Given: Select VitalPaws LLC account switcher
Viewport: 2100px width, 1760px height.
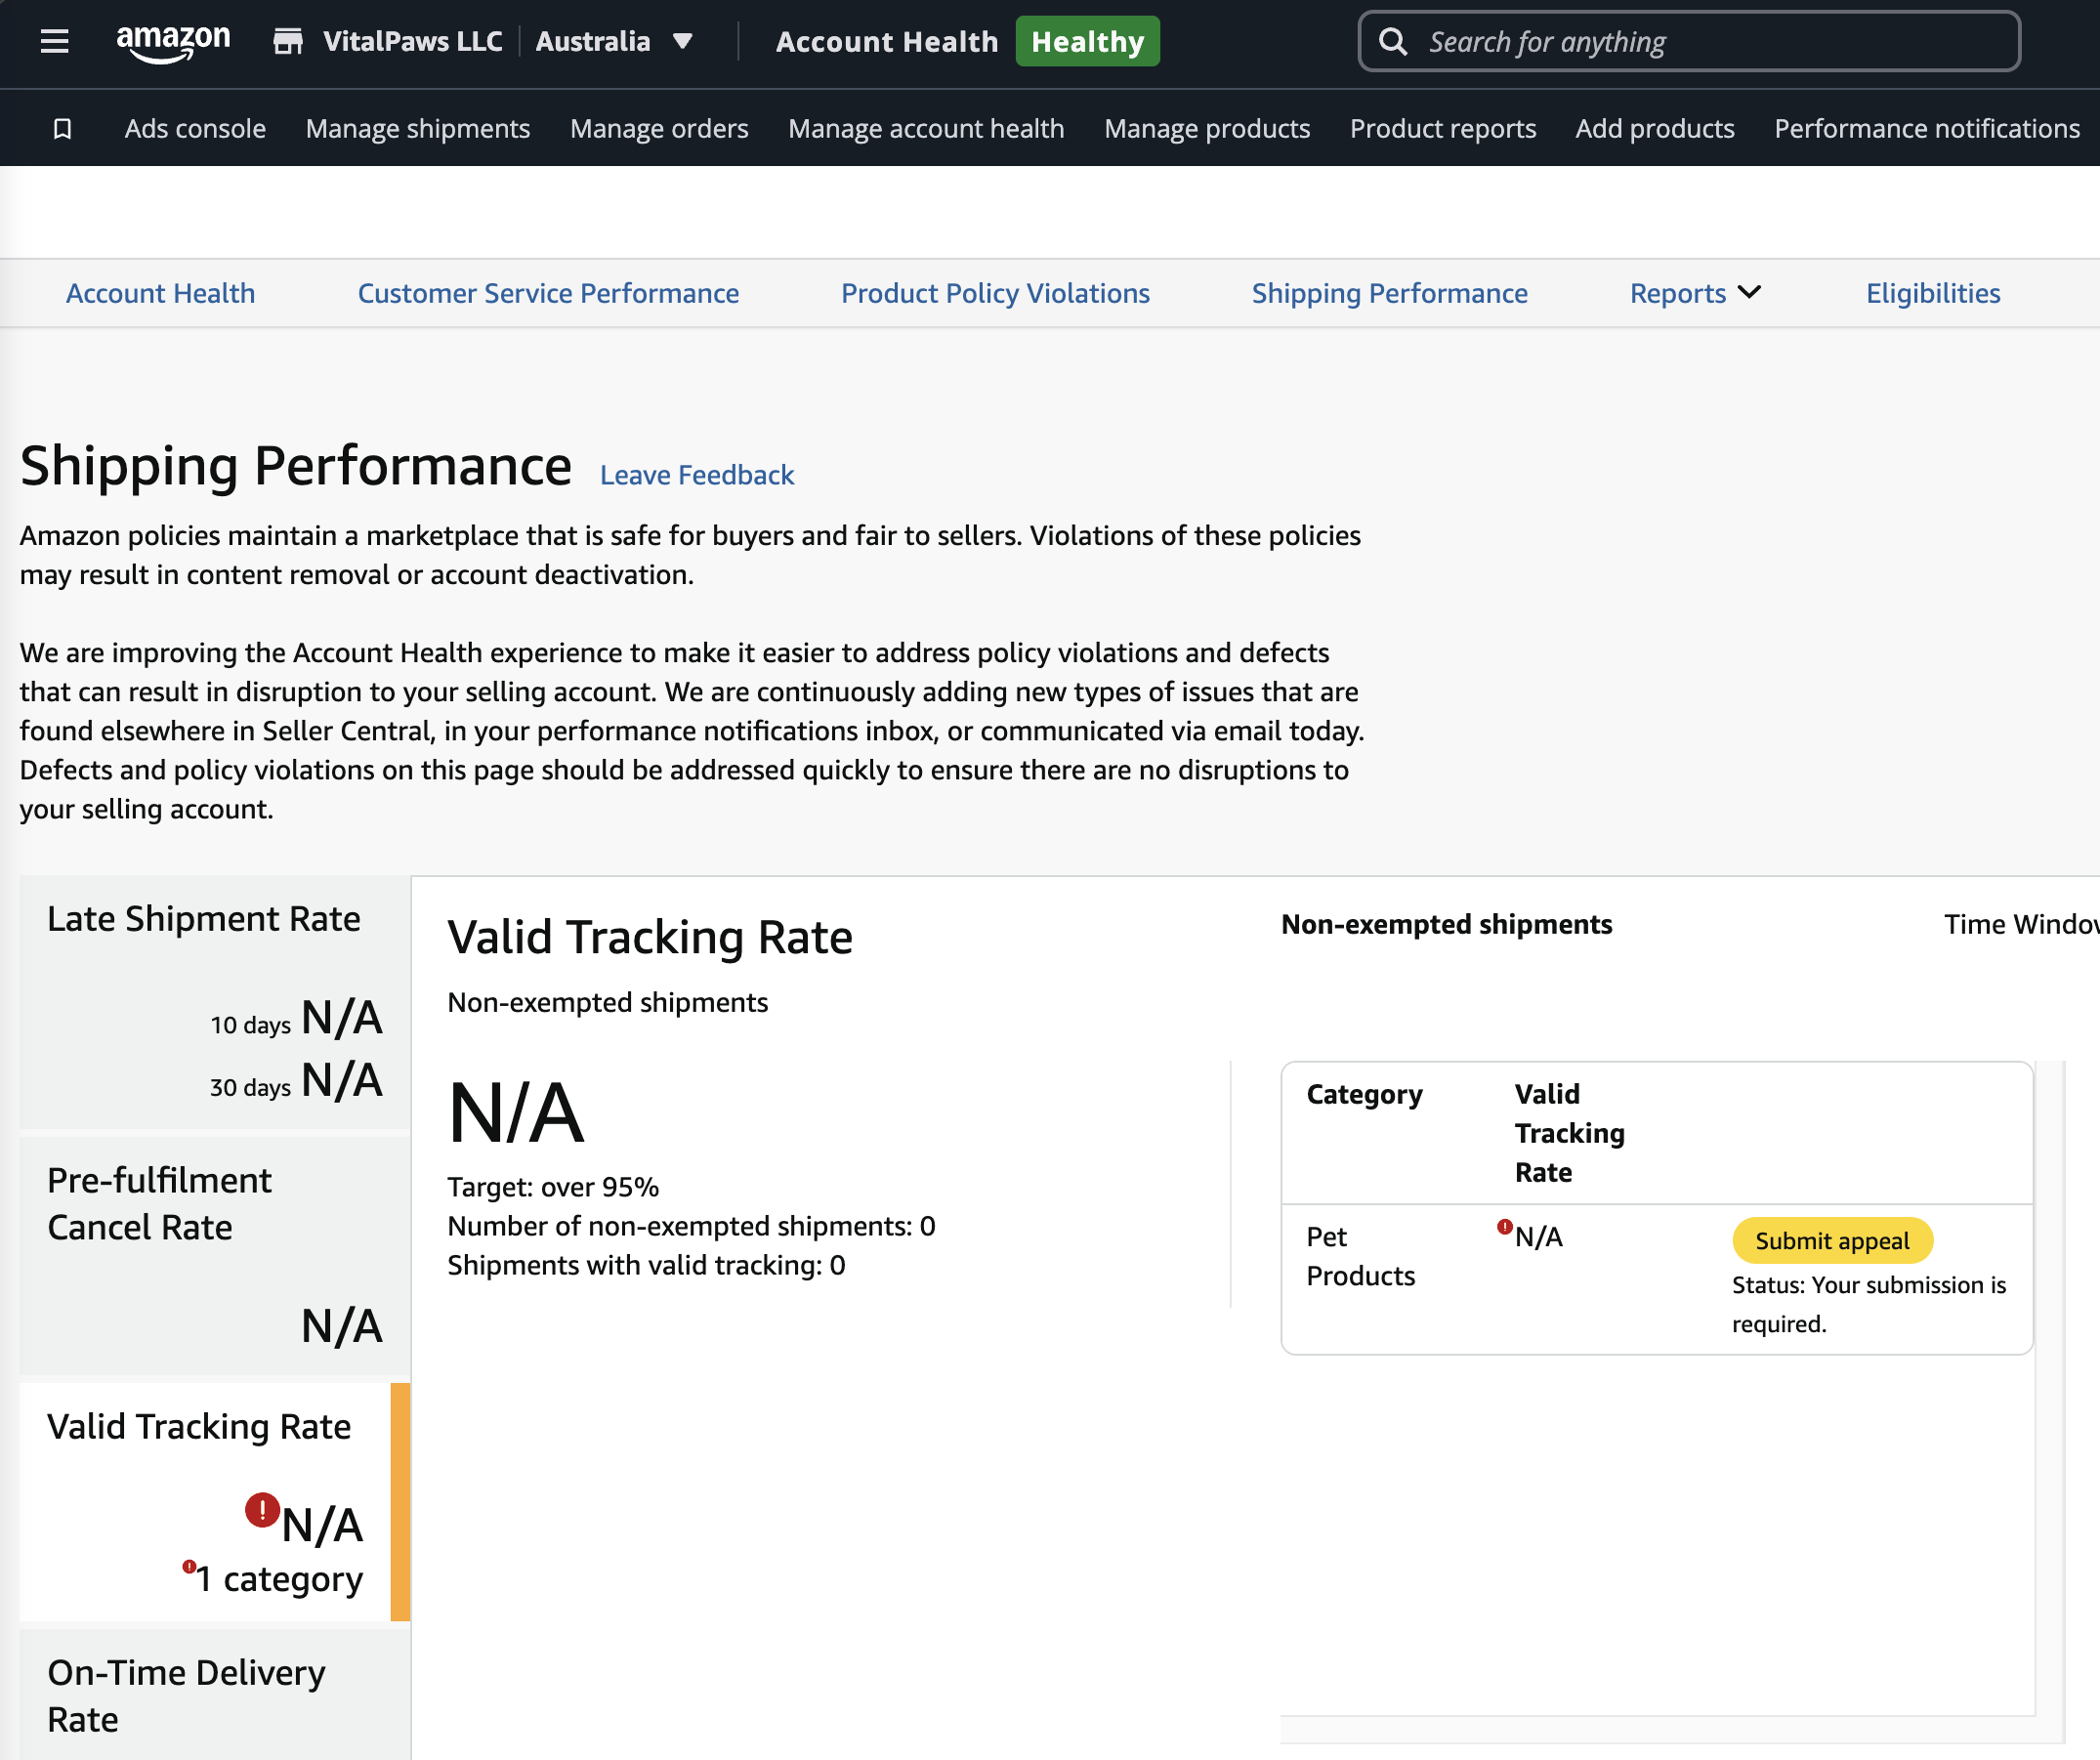Looking at the screenshot, I should point(412,42).
